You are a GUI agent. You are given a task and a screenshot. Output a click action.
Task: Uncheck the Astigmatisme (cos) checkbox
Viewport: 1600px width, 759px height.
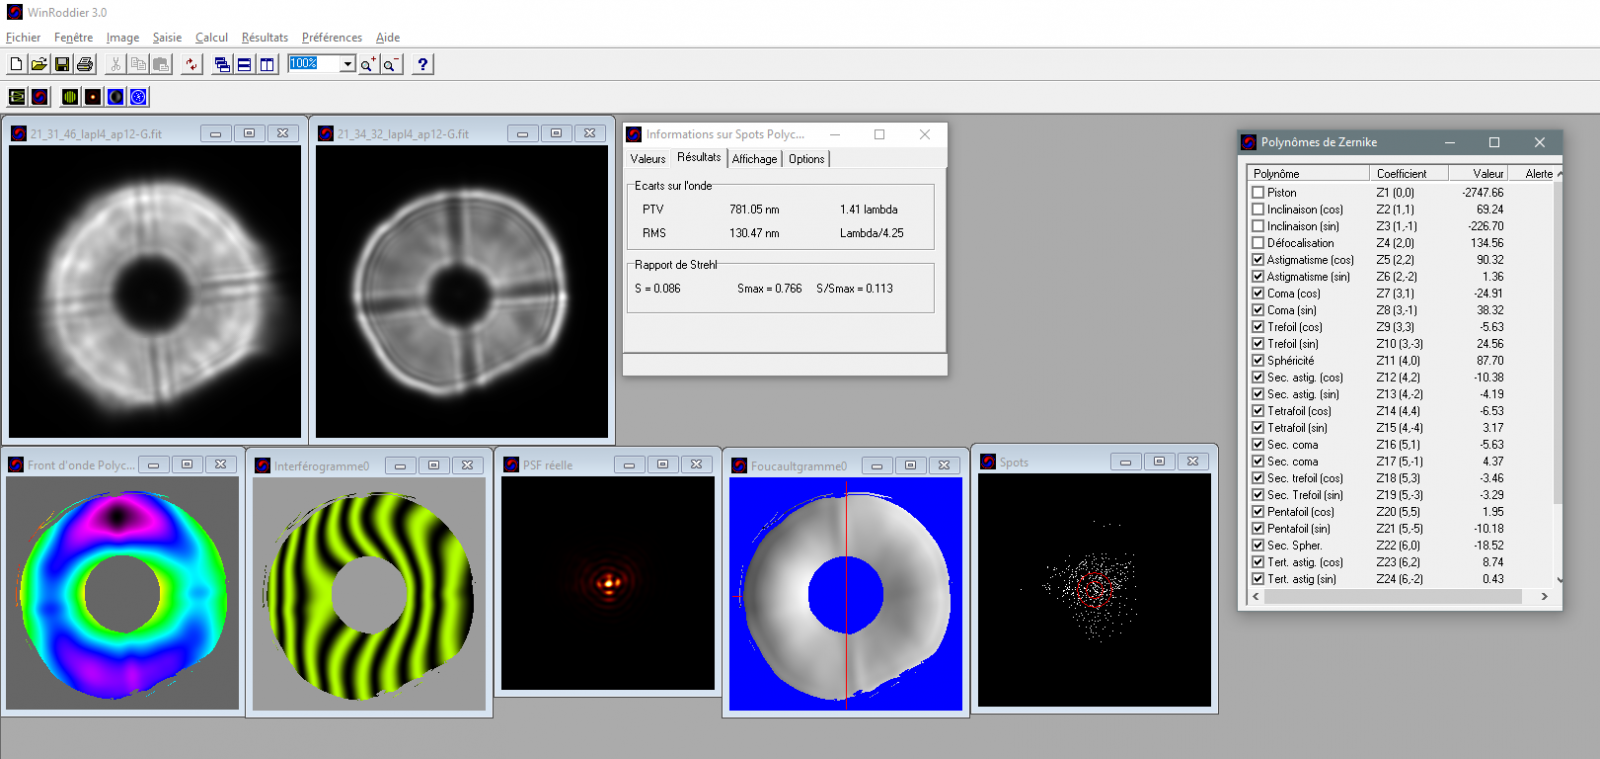pyautogui.click(x=1258, y=260)
